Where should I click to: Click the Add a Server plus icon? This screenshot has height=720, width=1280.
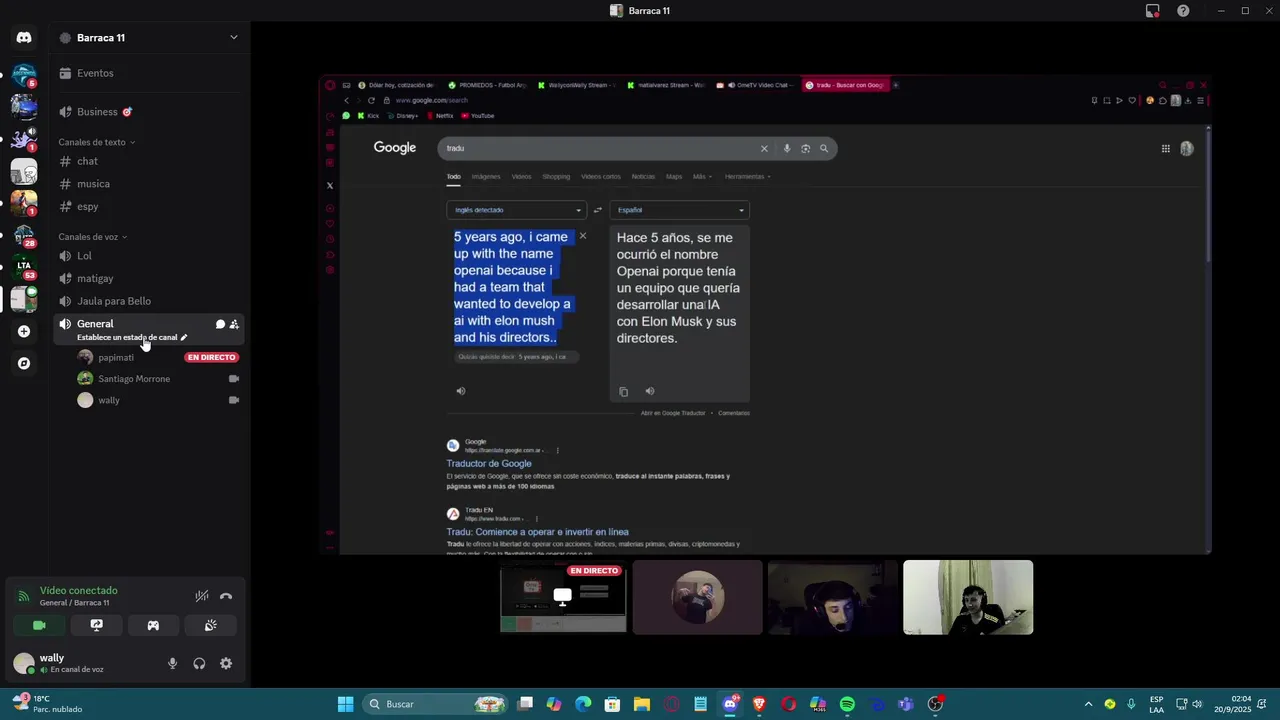tap(24, 331)
